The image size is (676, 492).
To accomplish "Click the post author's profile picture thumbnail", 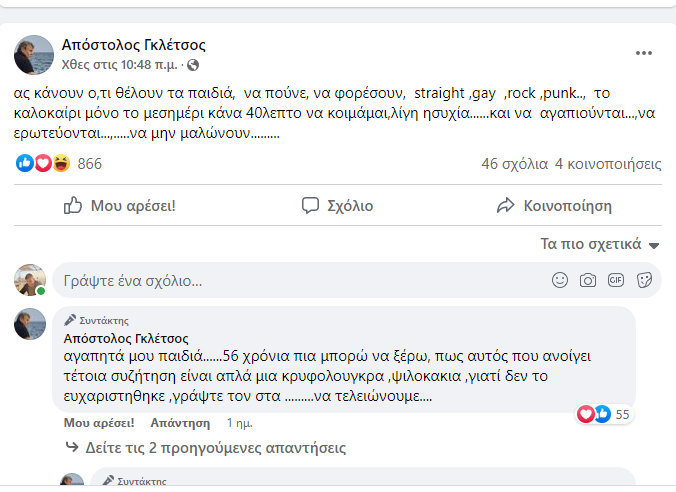I will (30, 53).
